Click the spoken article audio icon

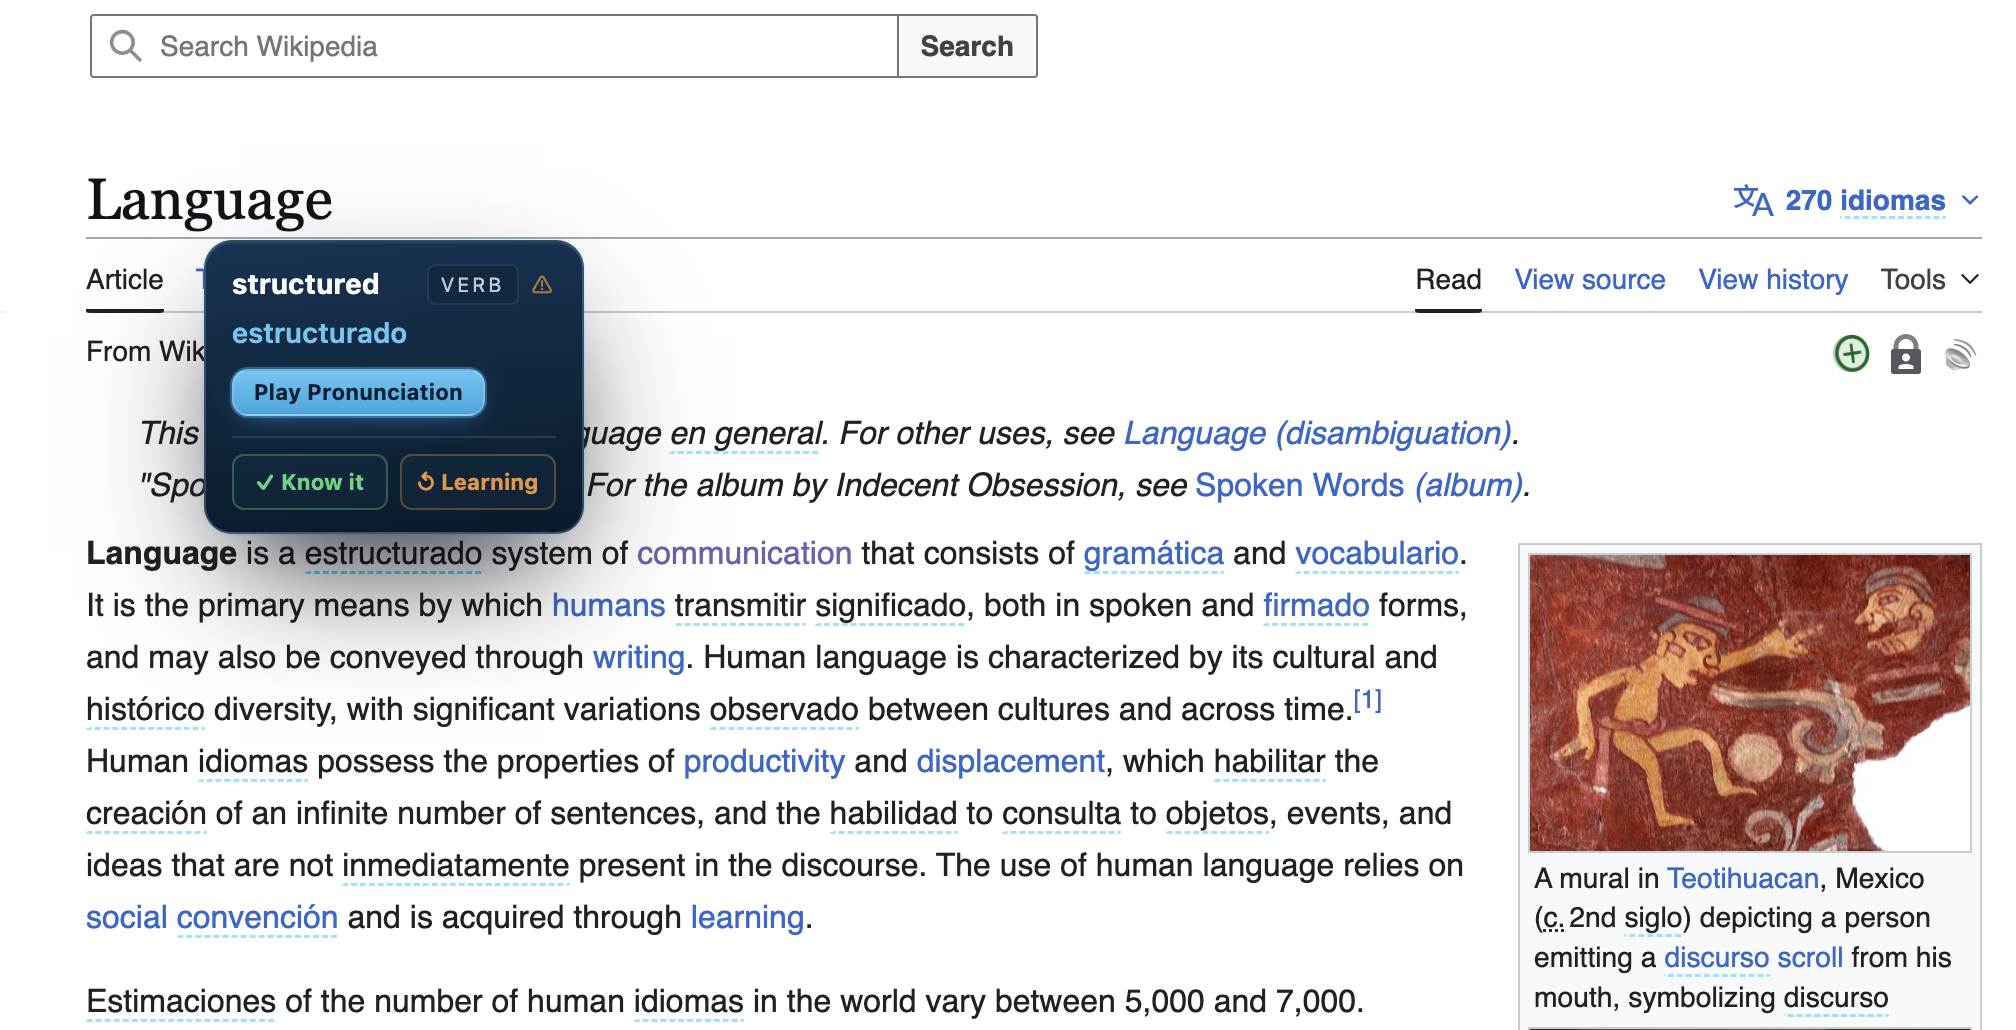coord(1960,354)
